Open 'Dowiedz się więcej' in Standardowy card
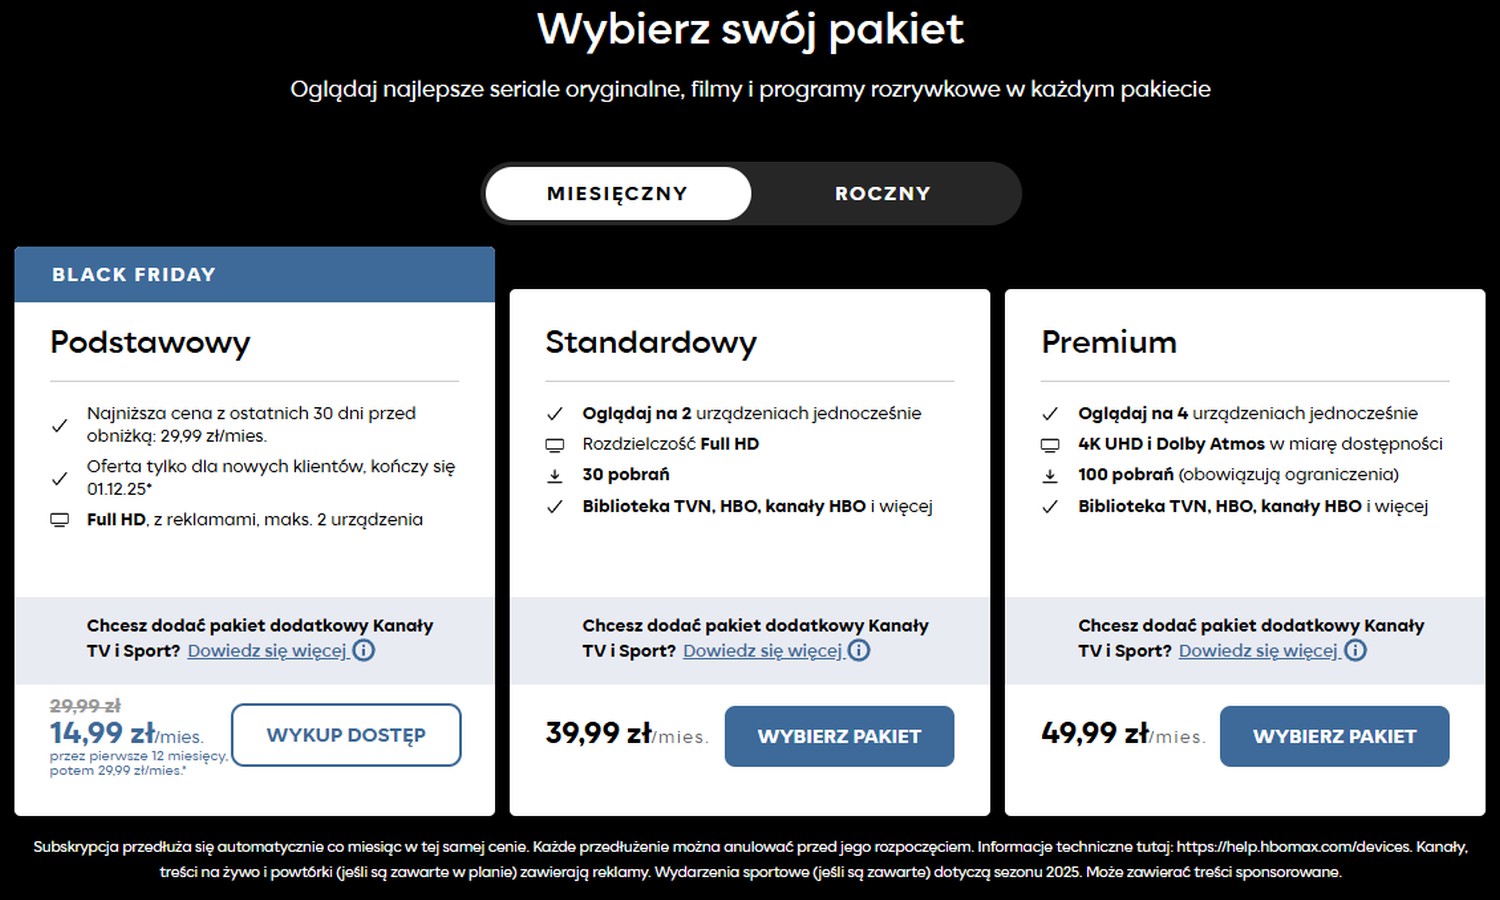The height and width of the screenshot is (900, 1500). (763, 651)
